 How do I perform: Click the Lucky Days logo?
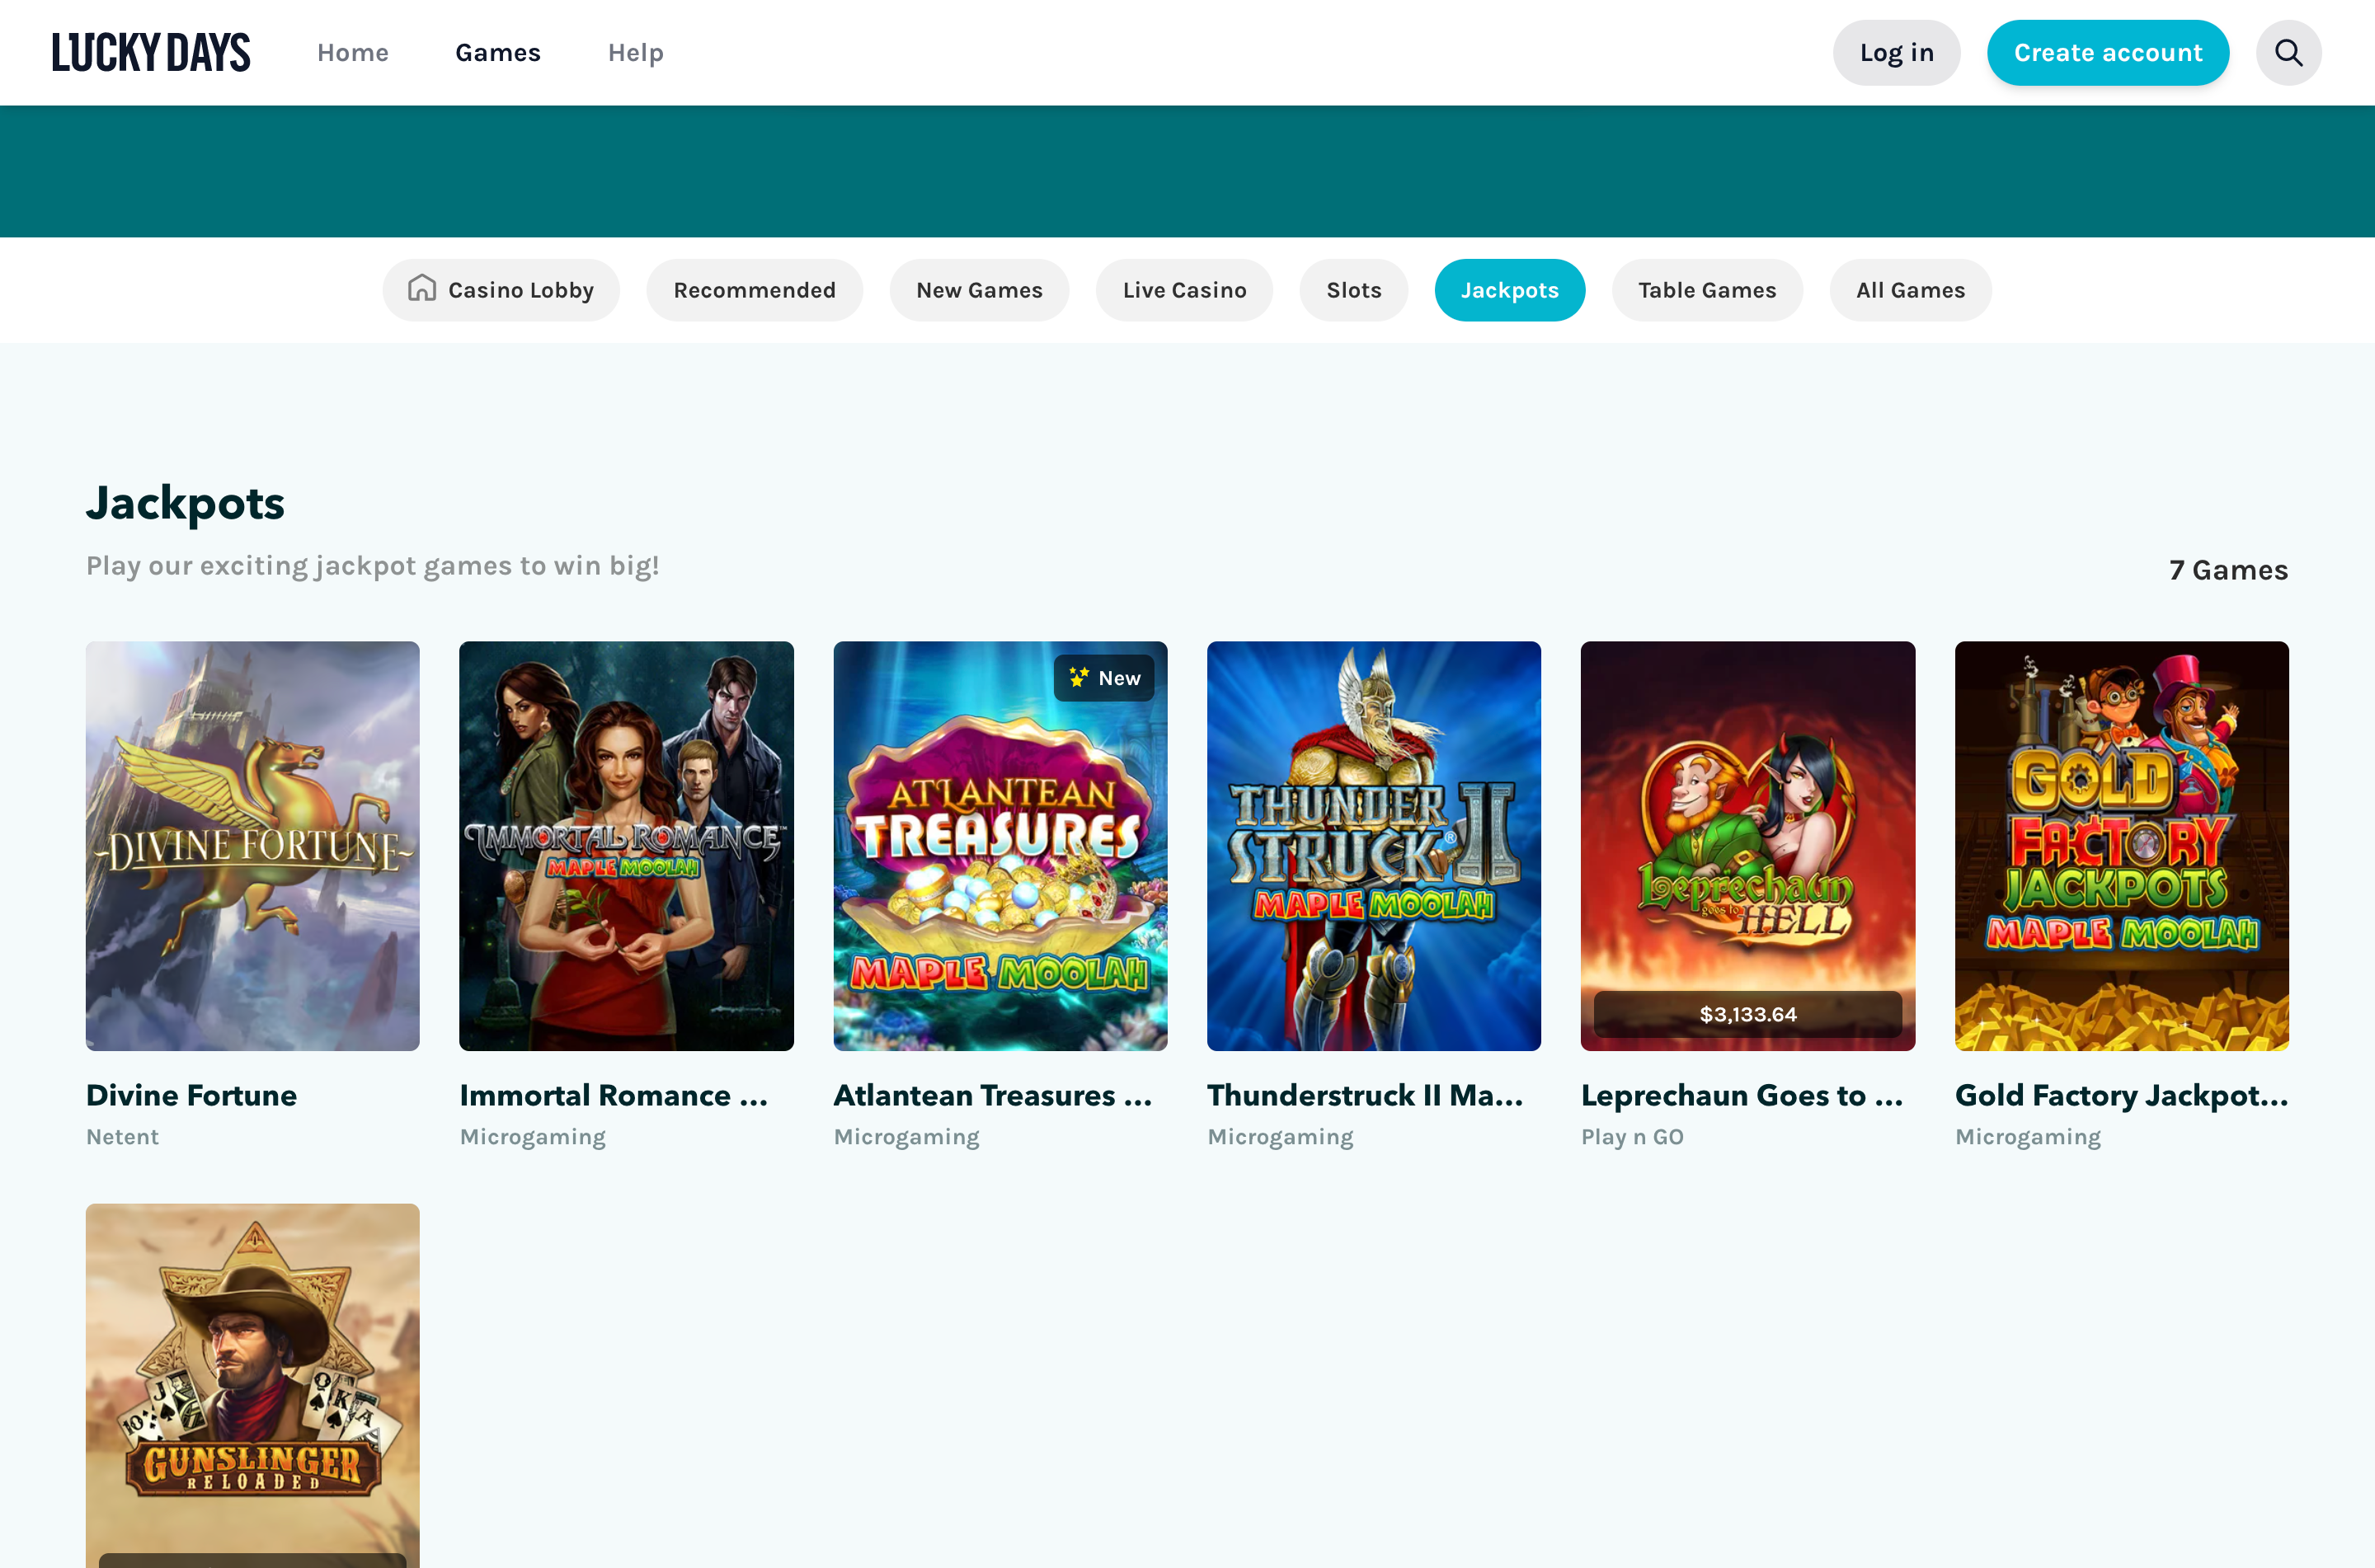pos(151,53)
